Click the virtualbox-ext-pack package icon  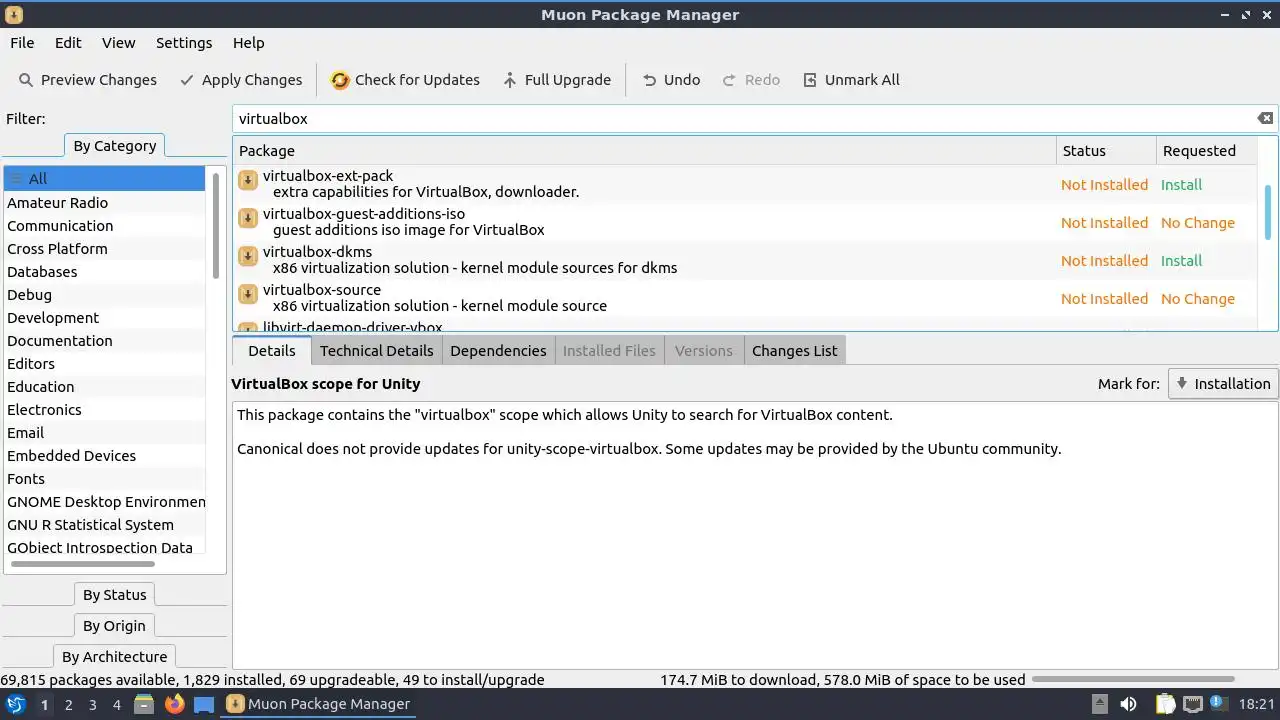coord(248,180)
